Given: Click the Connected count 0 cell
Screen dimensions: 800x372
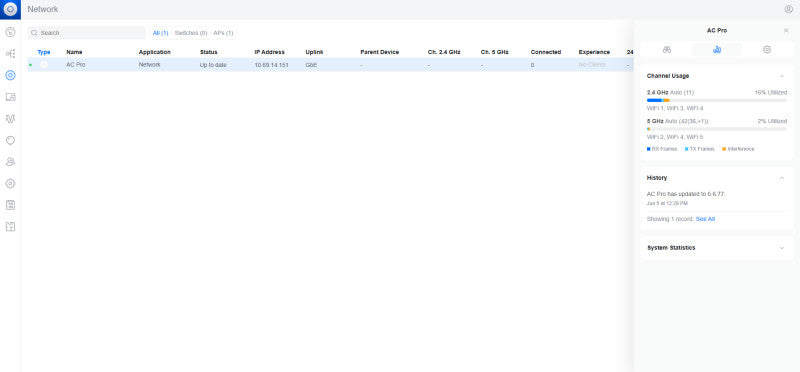Looking at the screenshot, I should pos(532,65).
